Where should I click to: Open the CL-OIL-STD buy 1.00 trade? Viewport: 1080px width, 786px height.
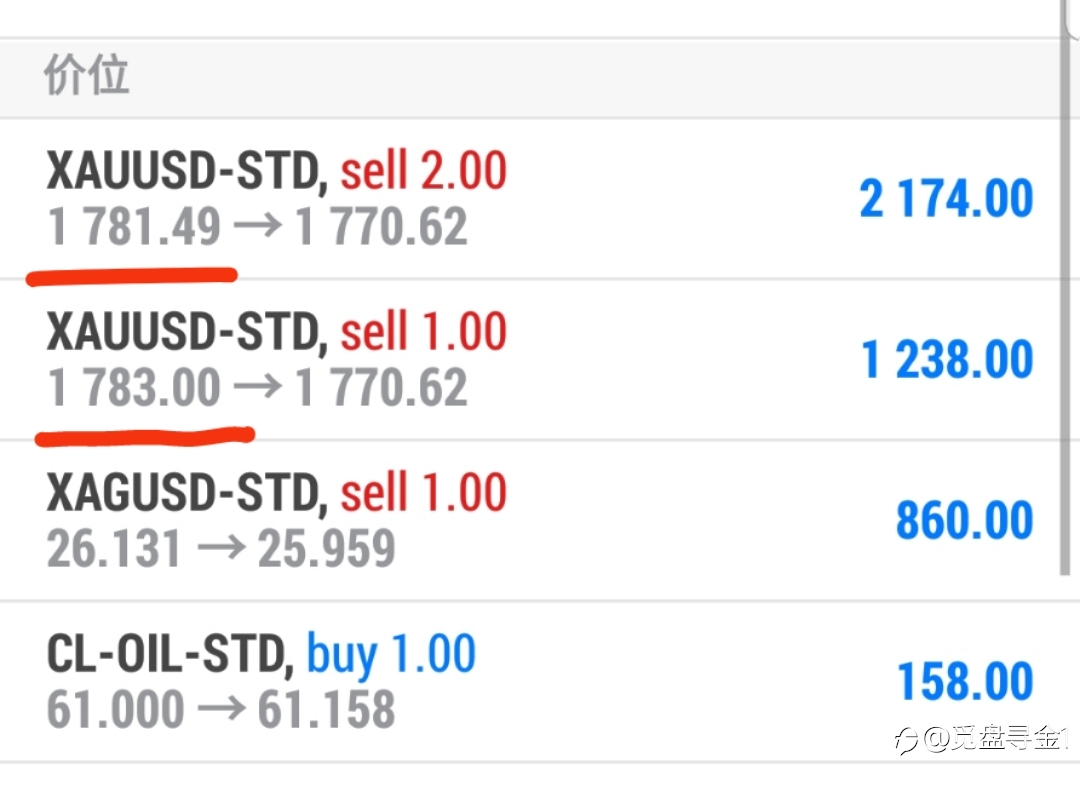pyautogui.click(x=529, y=682)
